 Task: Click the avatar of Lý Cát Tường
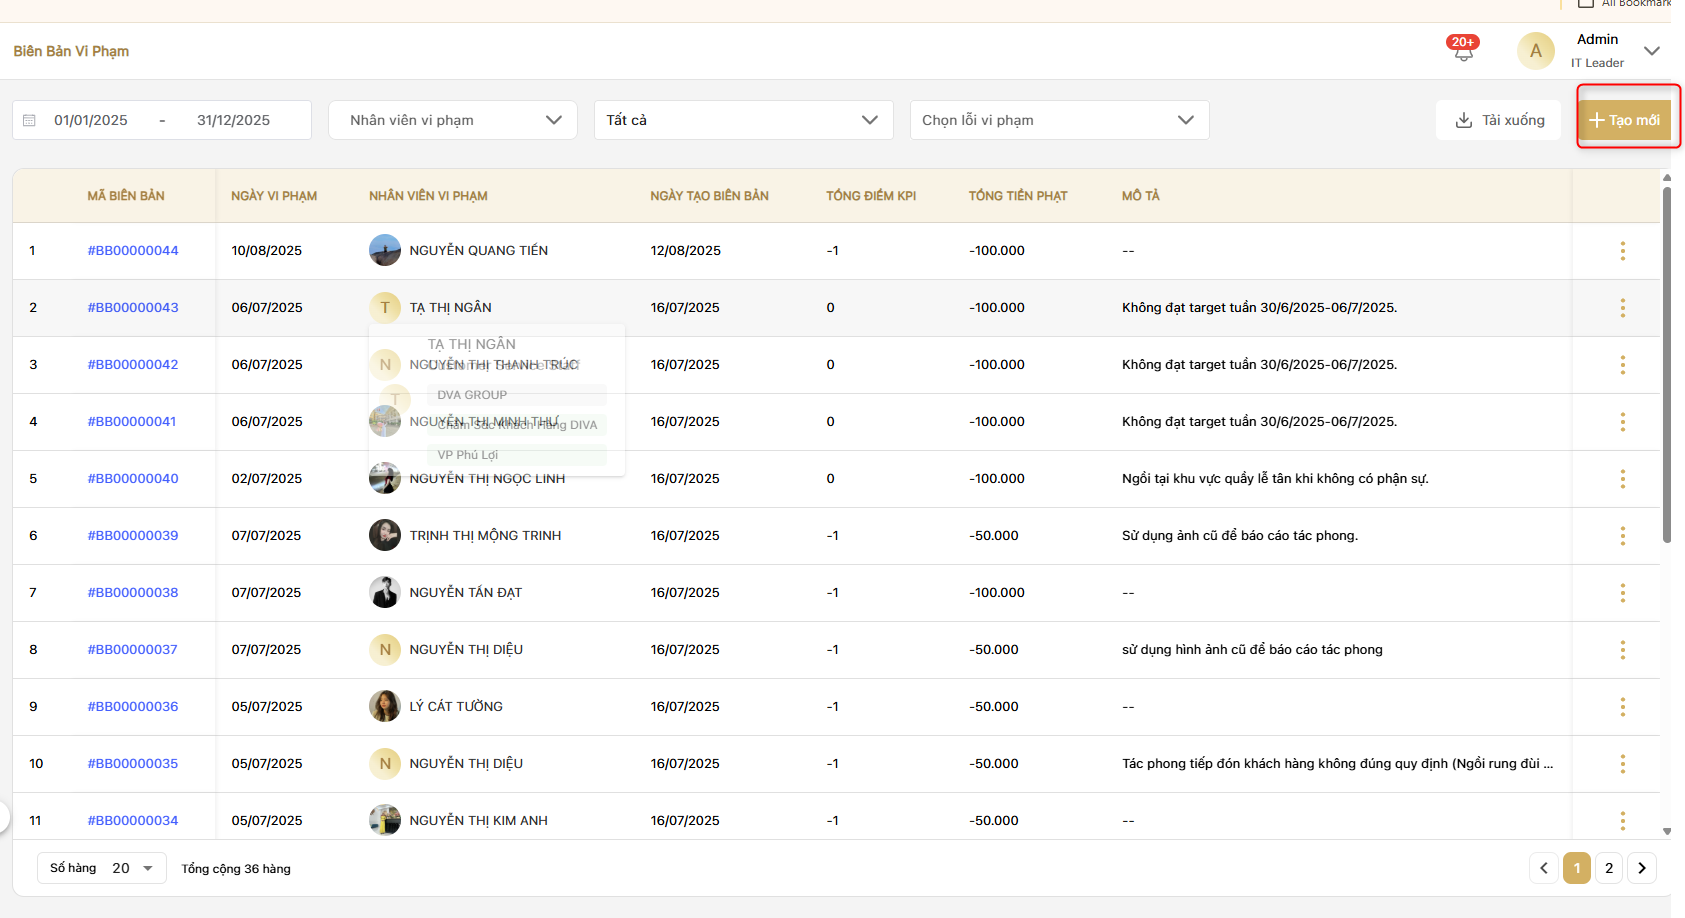point(385,707)
